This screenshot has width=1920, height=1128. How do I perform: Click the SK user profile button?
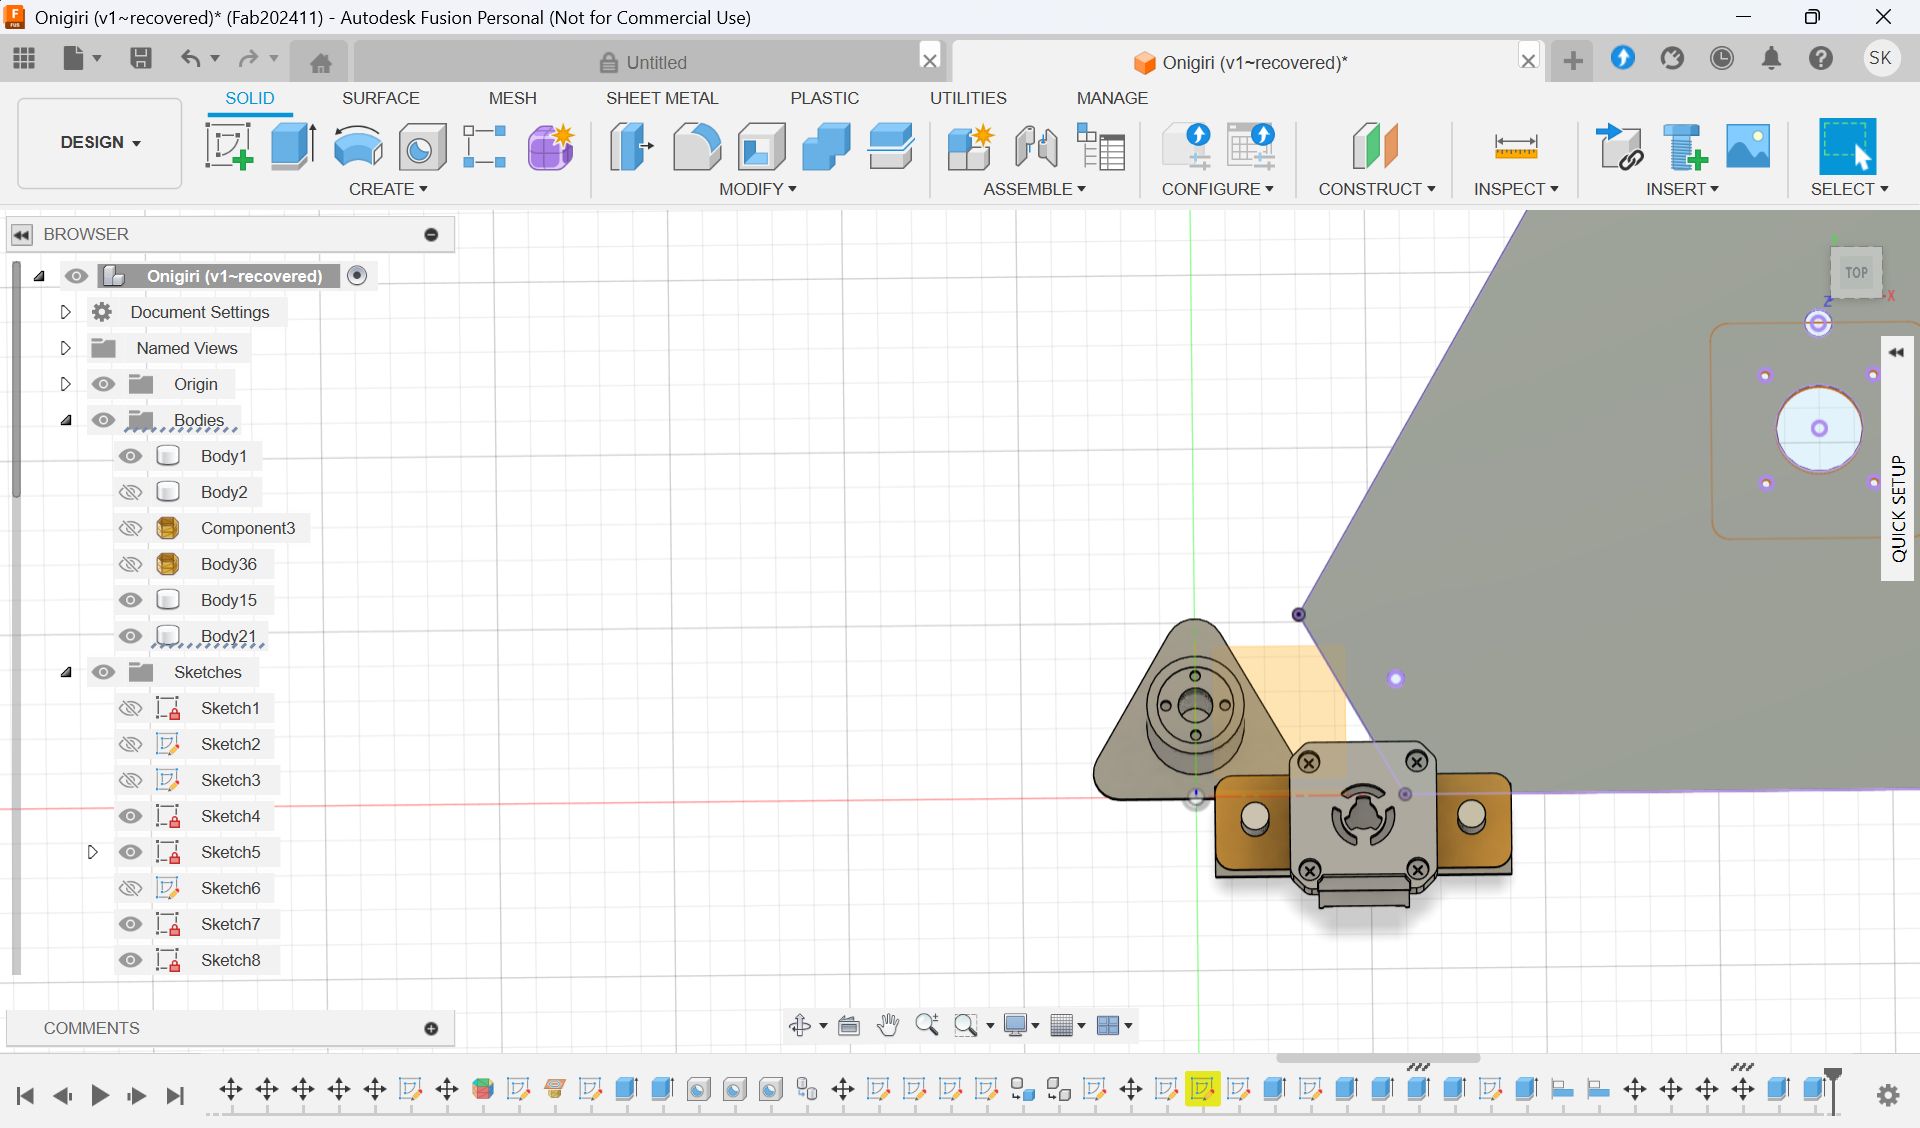[1880, 58]
